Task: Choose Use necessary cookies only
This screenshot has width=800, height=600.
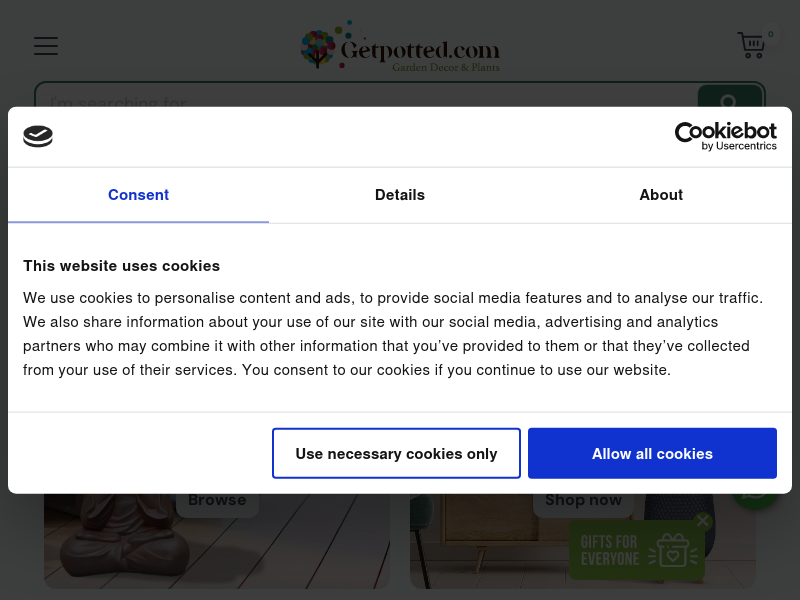Action: (x=396, y=454)
